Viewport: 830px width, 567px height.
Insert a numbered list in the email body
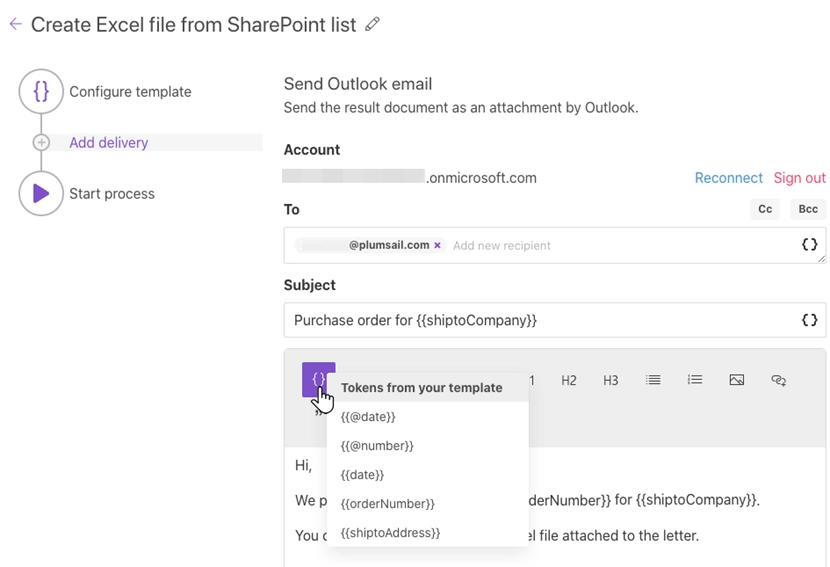(x=695, y=381)
